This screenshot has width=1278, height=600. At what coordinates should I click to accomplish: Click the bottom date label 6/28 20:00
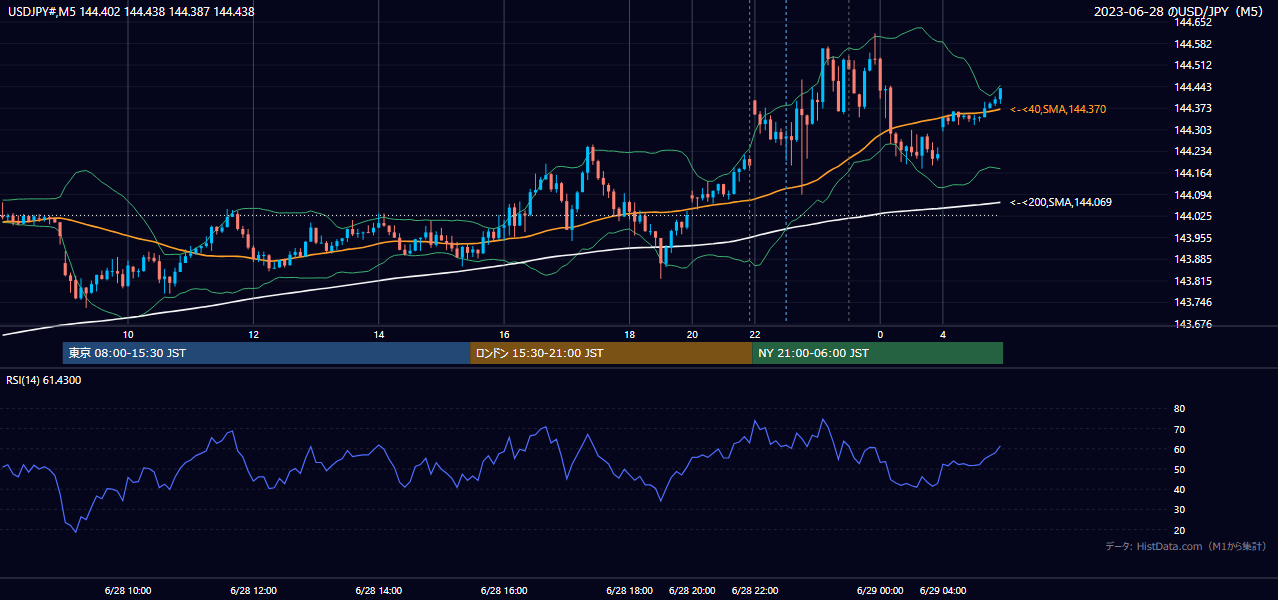(692, 591)
